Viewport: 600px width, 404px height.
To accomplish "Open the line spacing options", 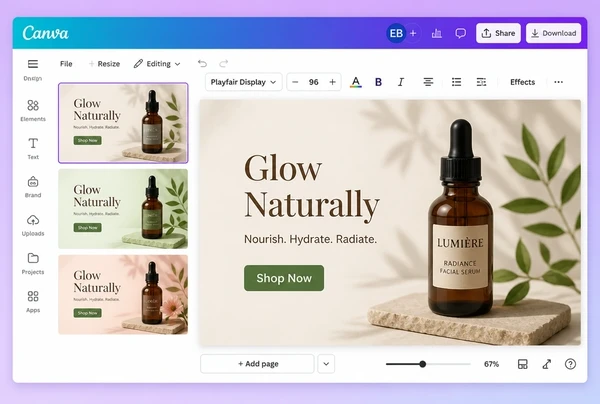I will [x=481, y=82].
